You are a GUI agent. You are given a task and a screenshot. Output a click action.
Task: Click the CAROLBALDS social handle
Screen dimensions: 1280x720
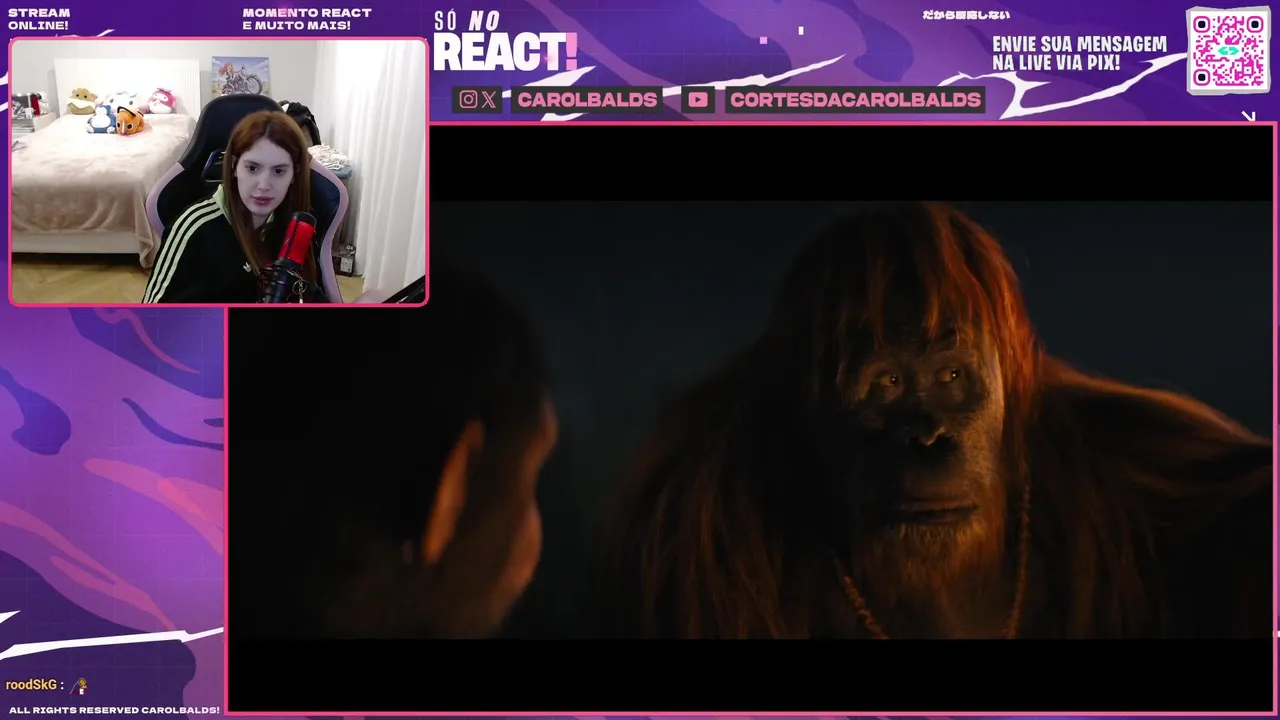tap(587, 99)
